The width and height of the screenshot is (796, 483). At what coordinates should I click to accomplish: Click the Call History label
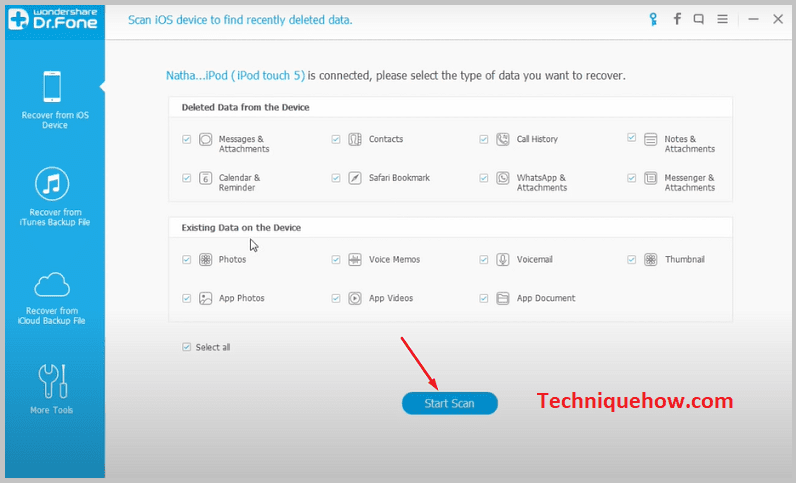tap(537, 139)
